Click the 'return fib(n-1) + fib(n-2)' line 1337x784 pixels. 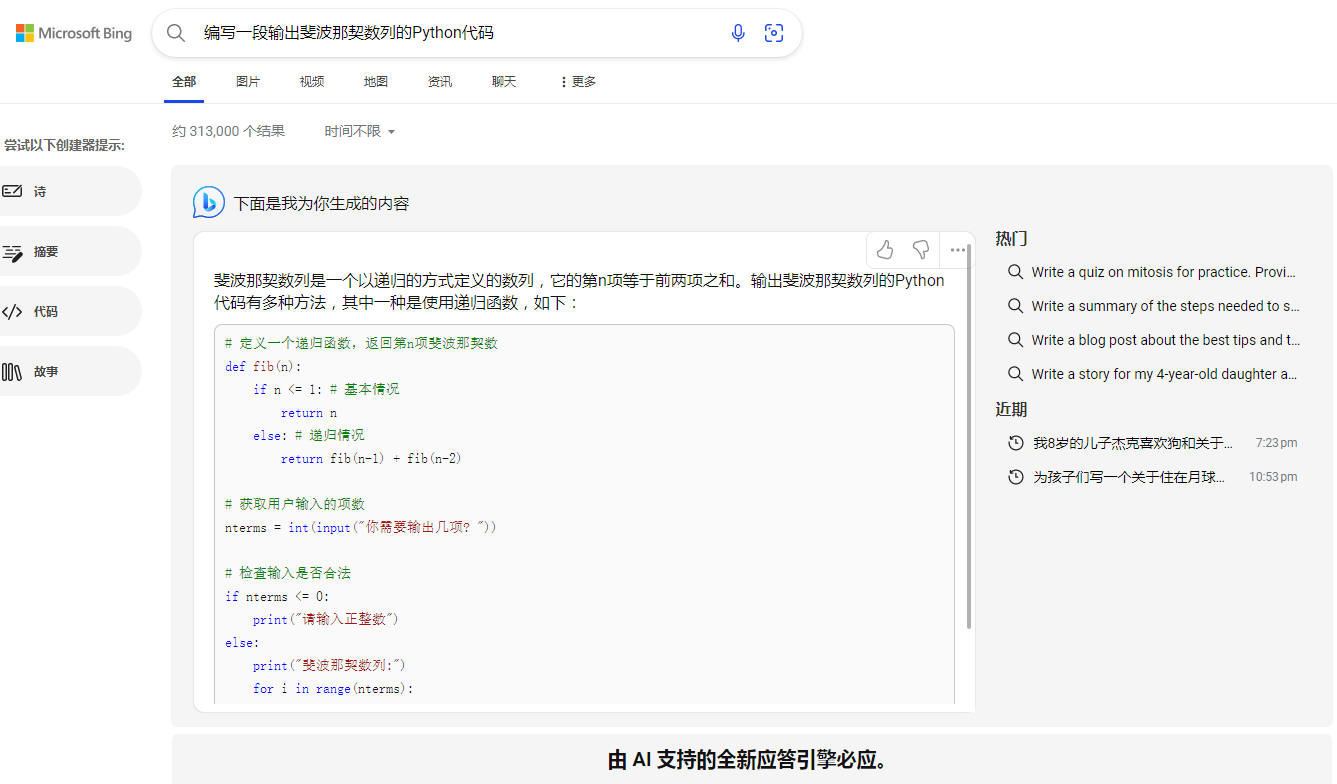[371, 459]
